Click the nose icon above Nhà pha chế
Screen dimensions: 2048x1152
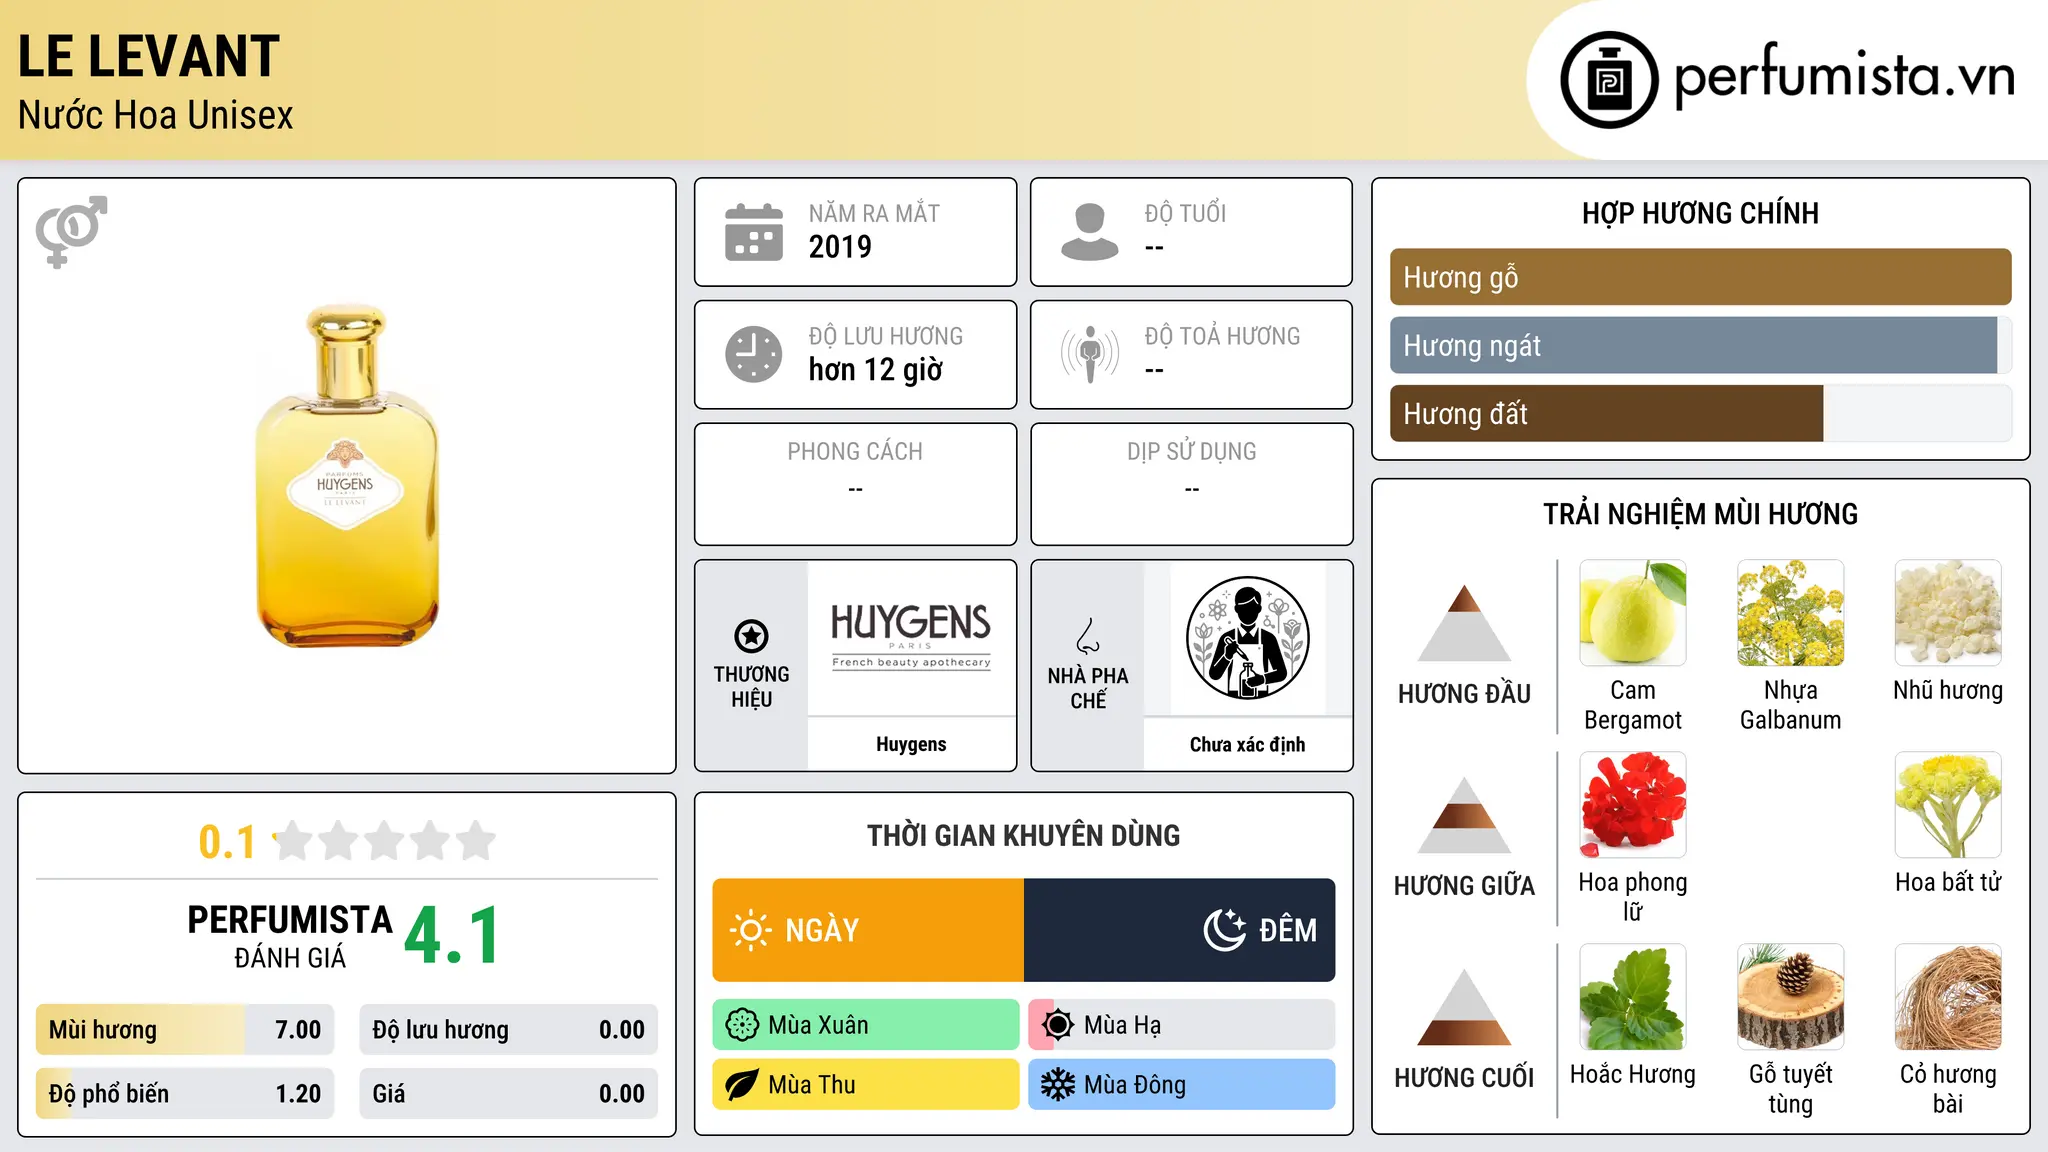[1088, 636]
